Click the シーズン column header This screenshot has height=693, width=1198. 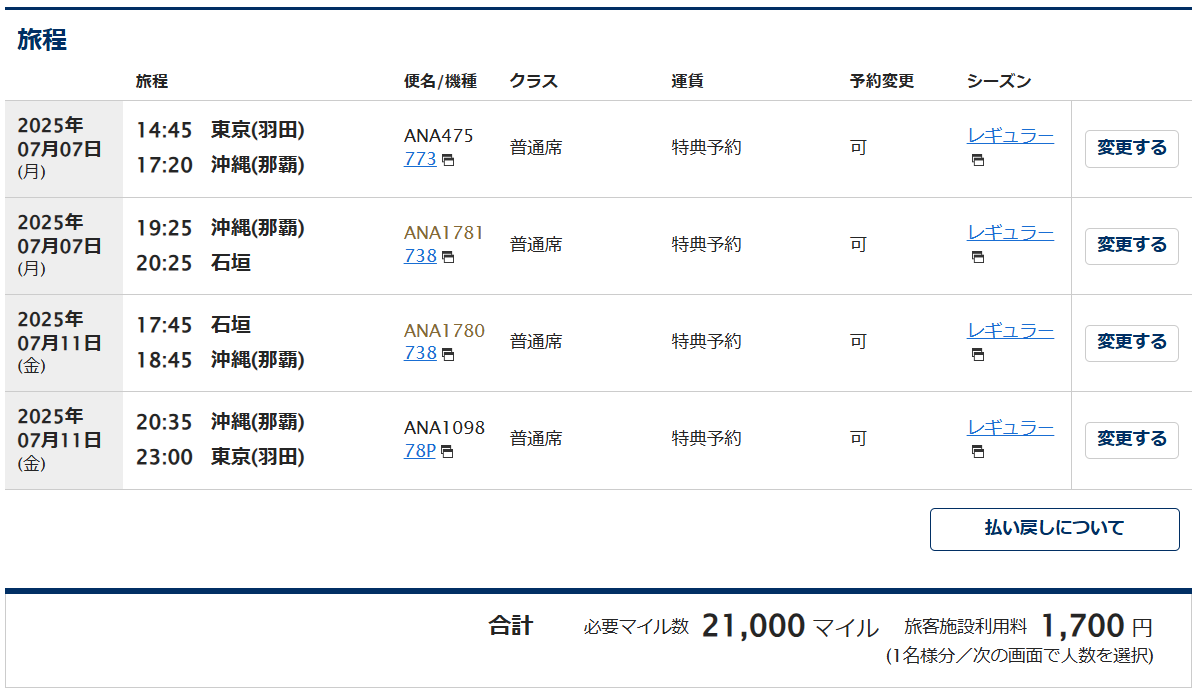pyautogui.click(x=999, y=81)
